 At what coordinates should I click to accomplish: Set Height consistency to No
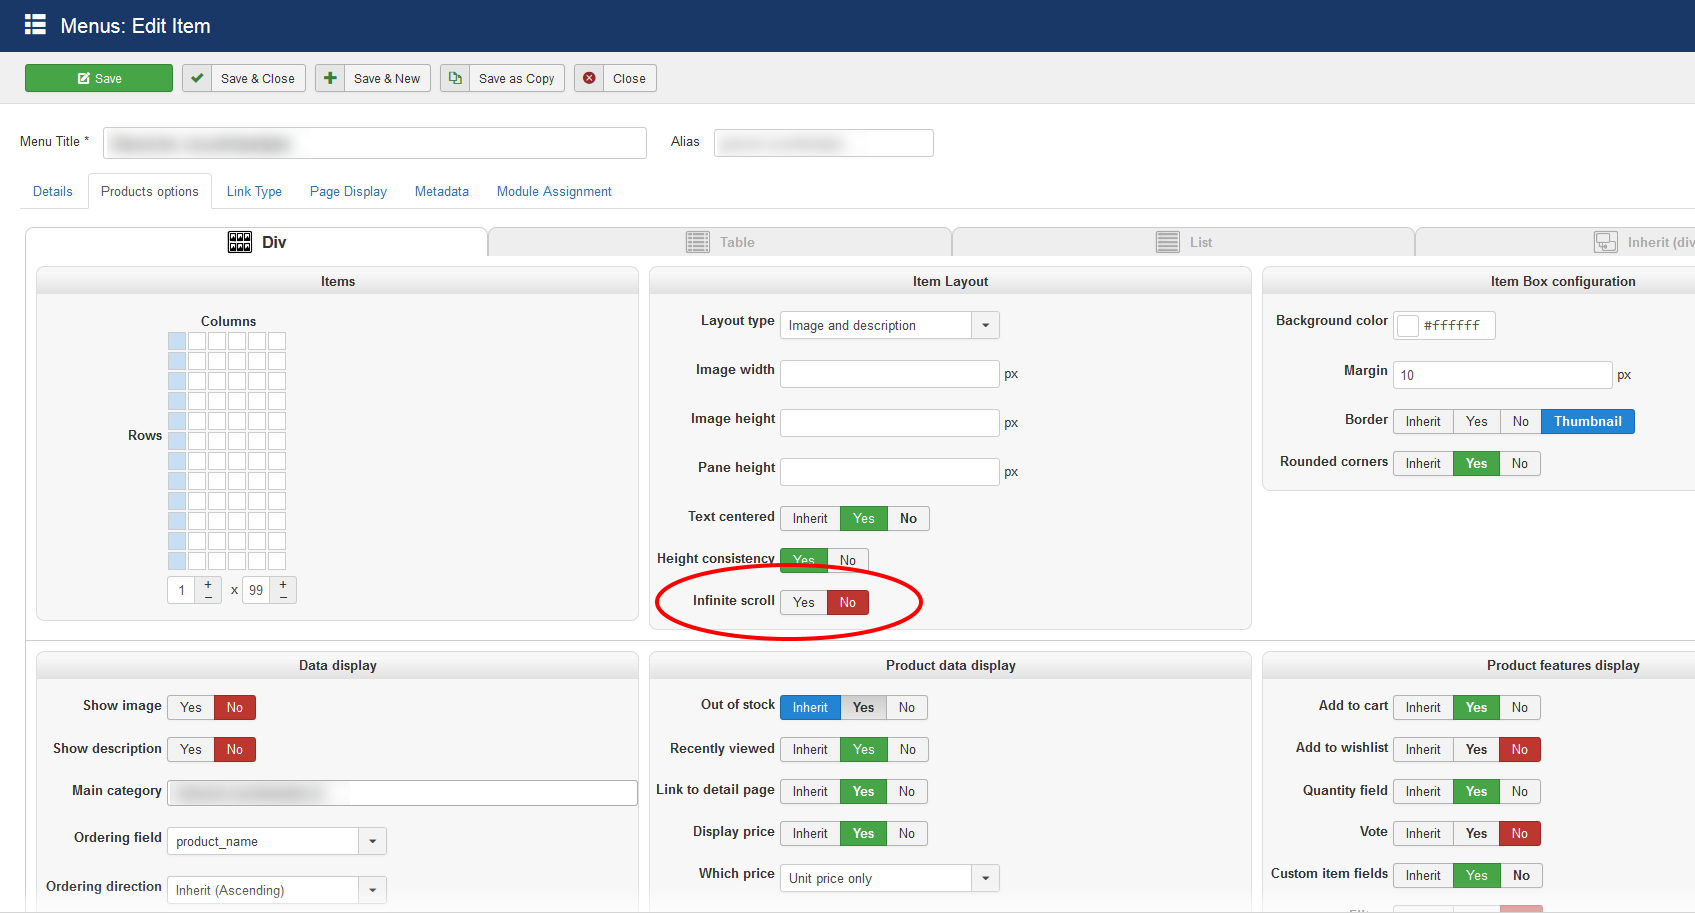848,560
